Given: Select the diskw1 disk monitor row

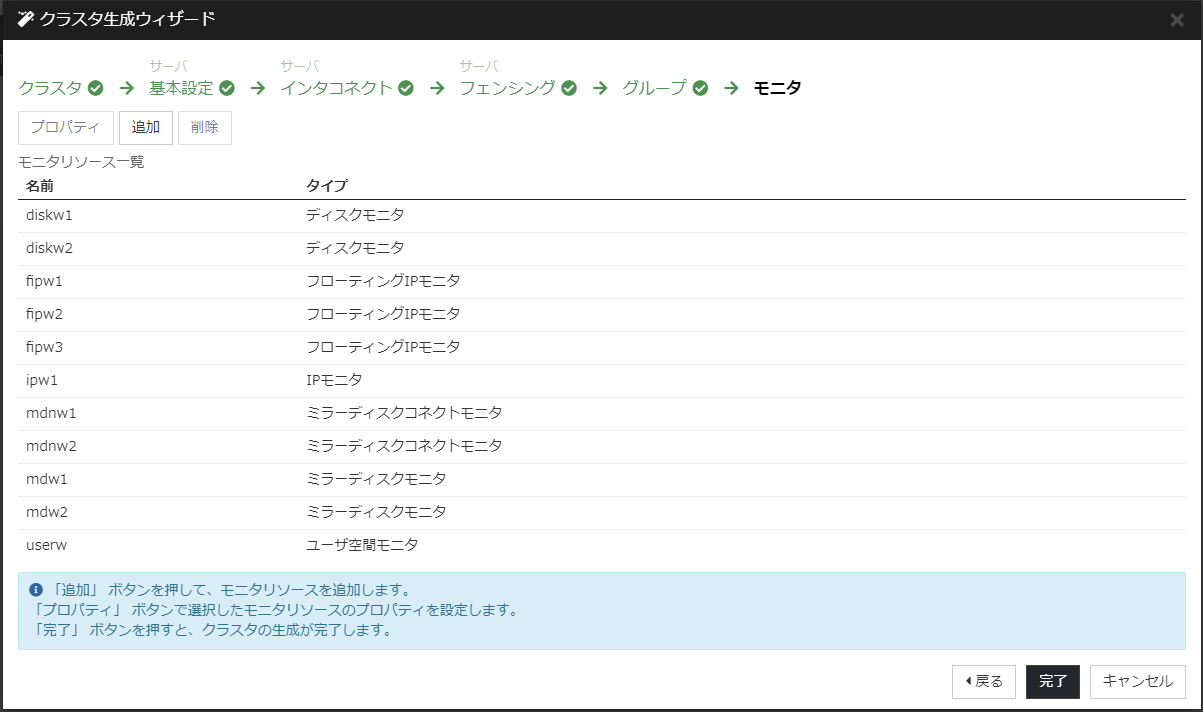Looking at the screenshot, I should click(200, 214).
